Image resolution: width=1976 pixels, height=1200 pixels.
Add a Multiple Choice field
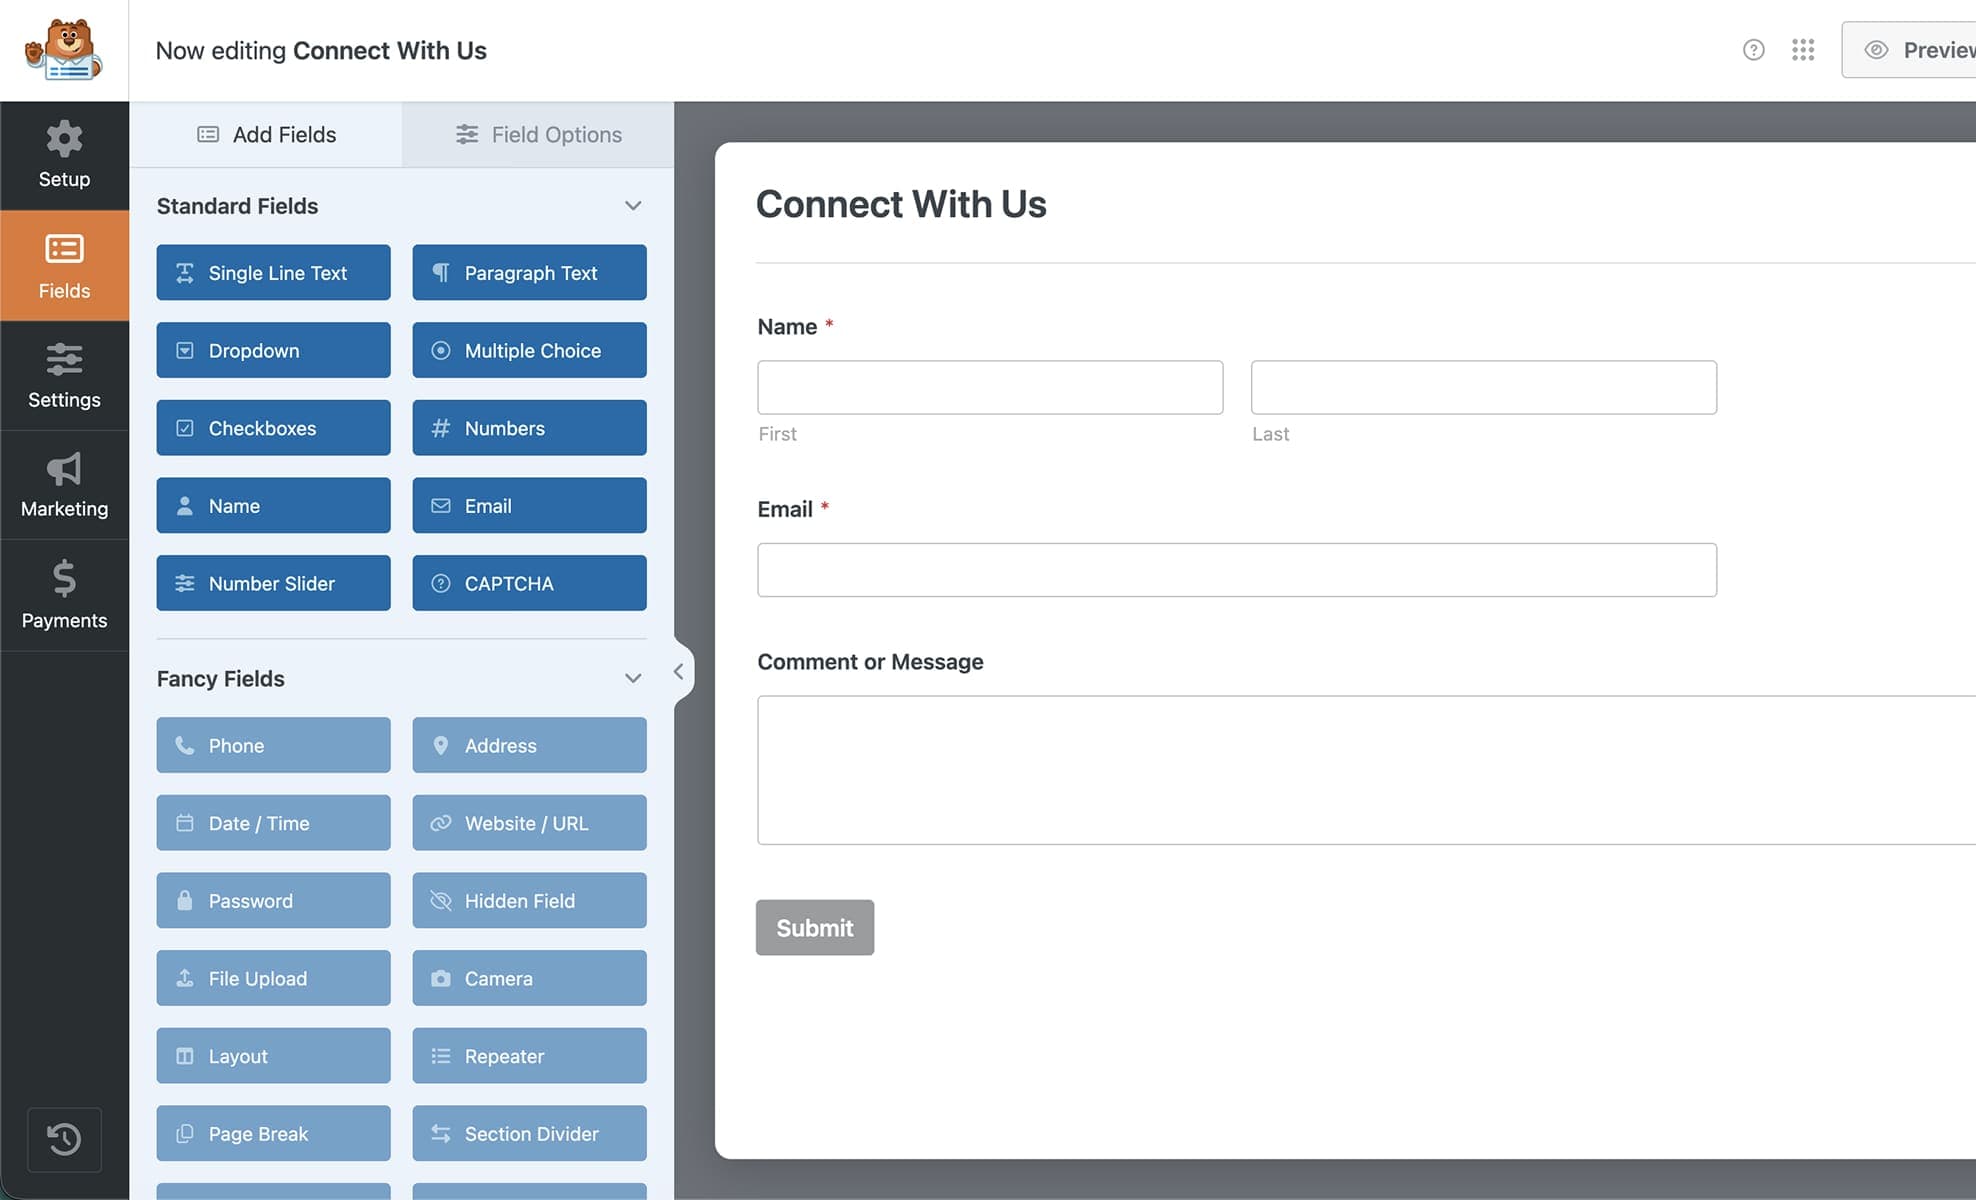529,351
